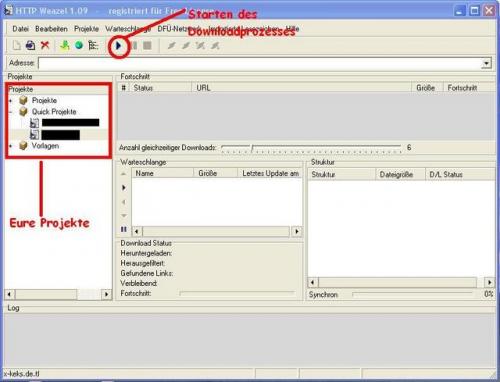
Task: Click the new document toolbar icon
Action: pyautogui.click(x=17, y=45)
